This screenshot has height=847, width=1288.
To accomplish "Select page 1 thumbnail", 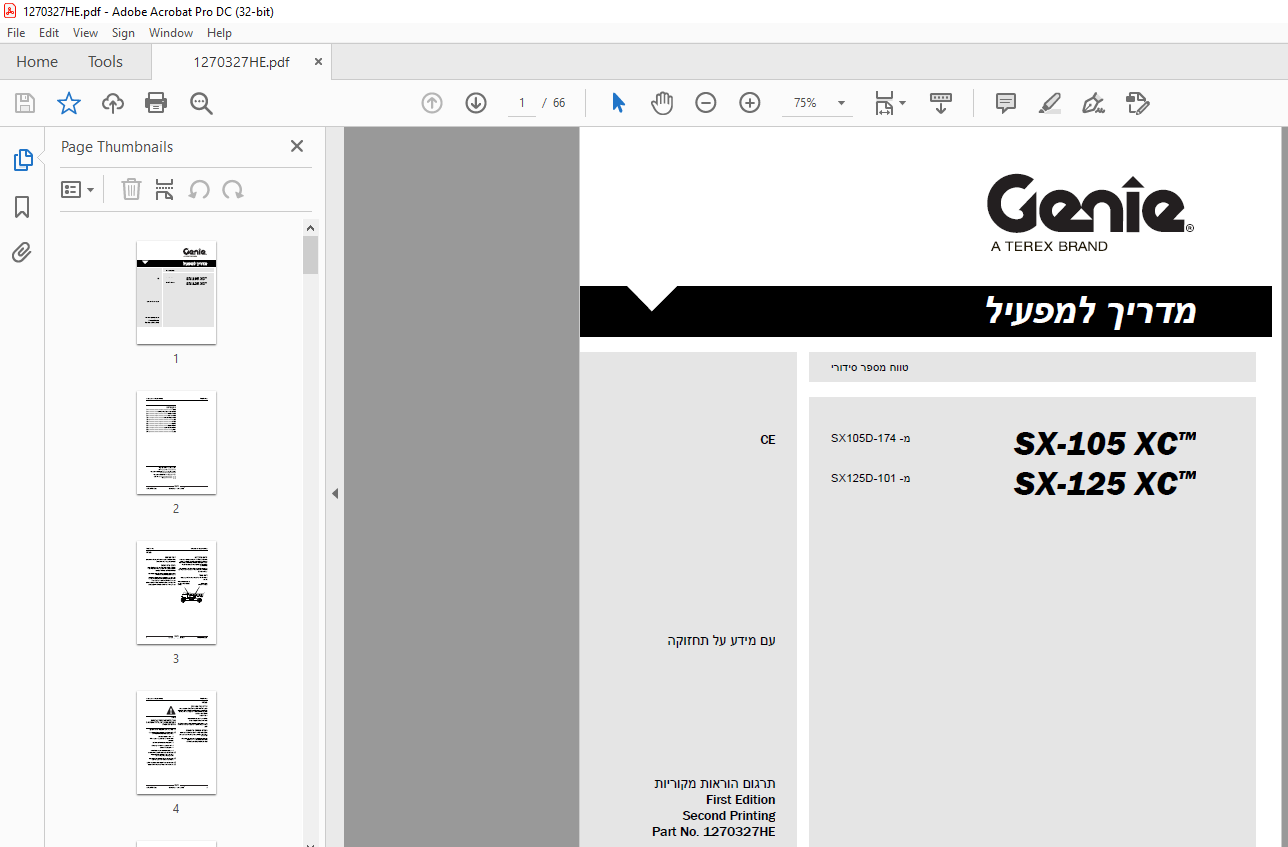I will pos(176,292).
